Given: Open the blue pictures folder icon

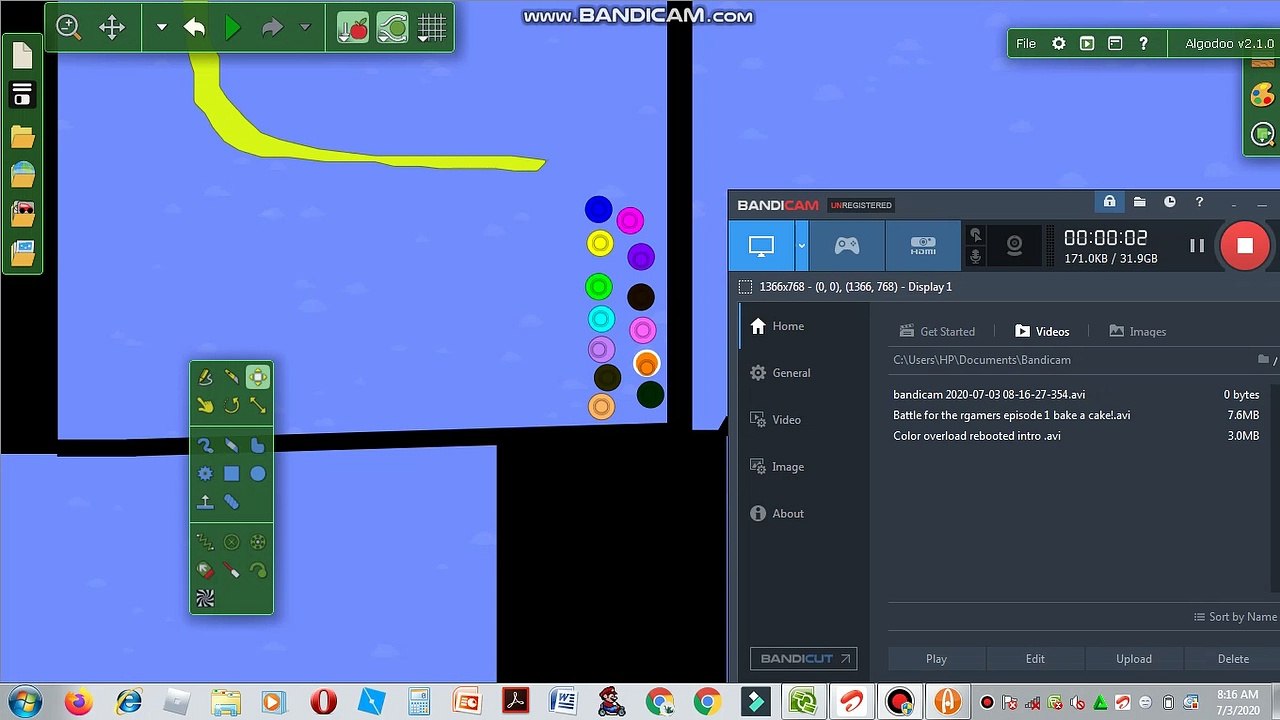Looking at the screenshot, I should pos(22,252).
